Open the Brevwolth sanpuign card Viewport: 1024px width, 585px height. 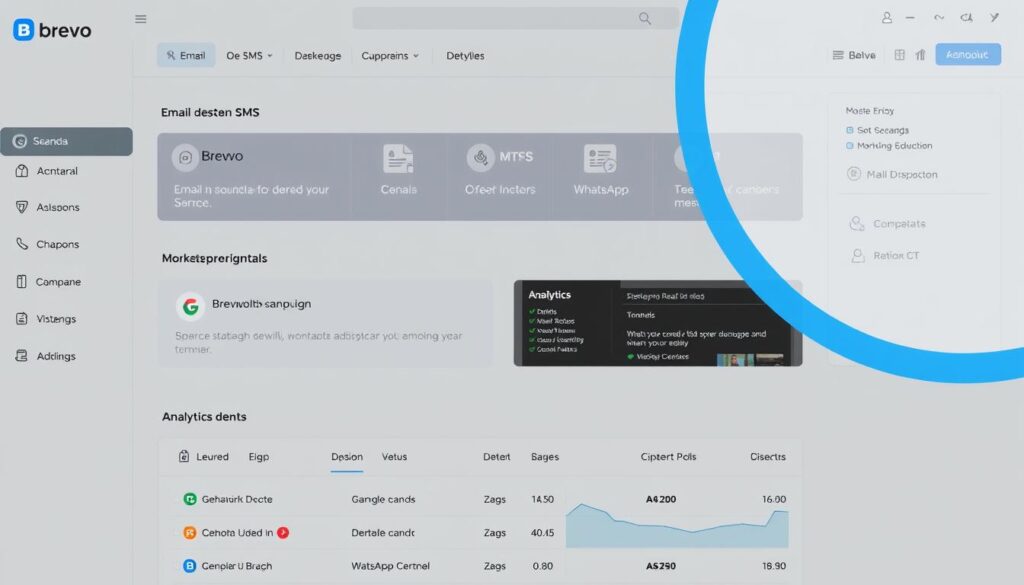coord(325,323)
